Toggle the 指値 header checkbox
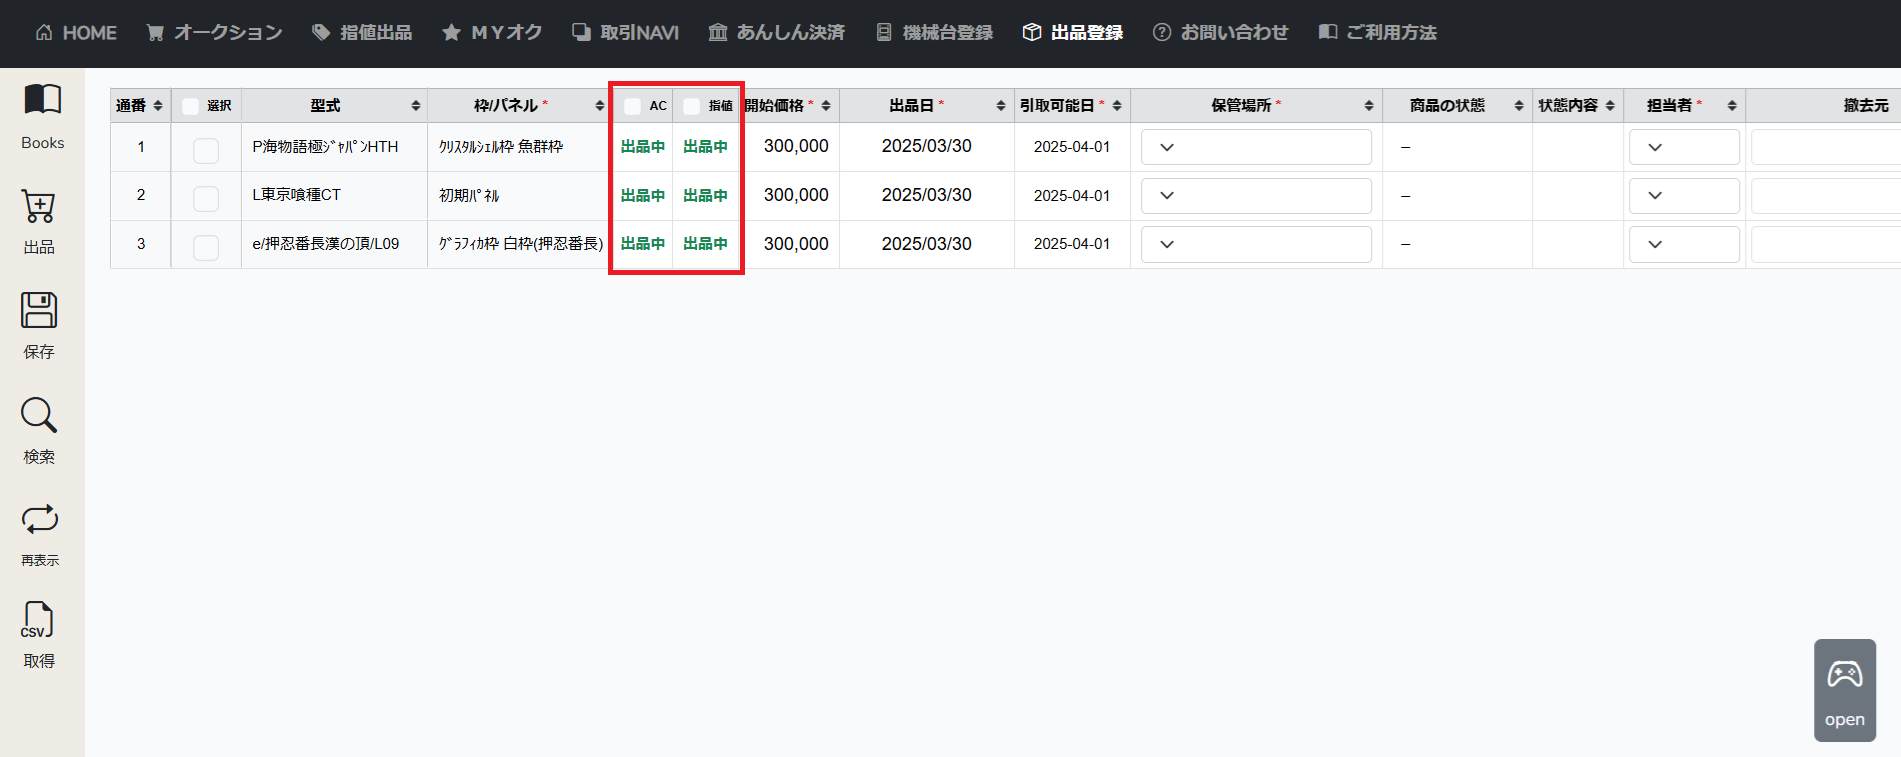 tap(691, 106)
